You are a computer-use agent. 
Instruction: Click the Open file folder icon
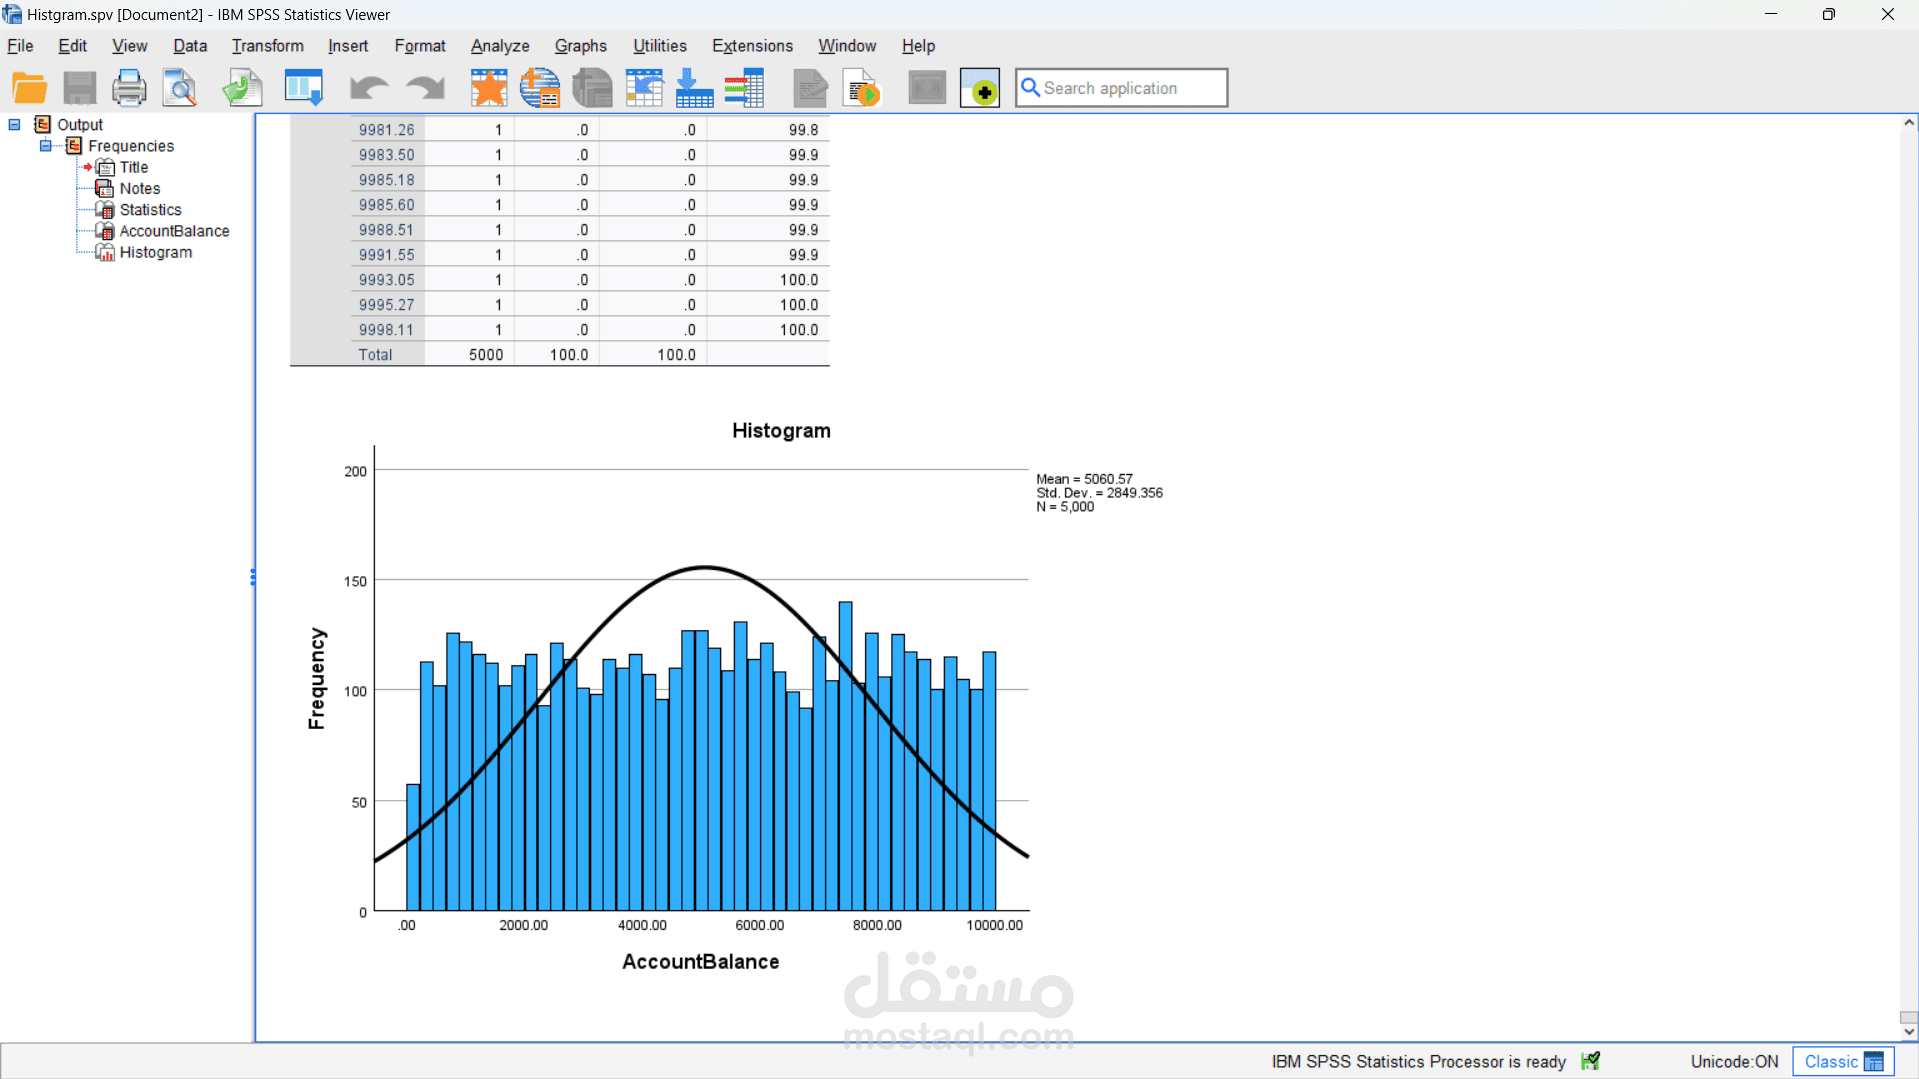[29, 88]
